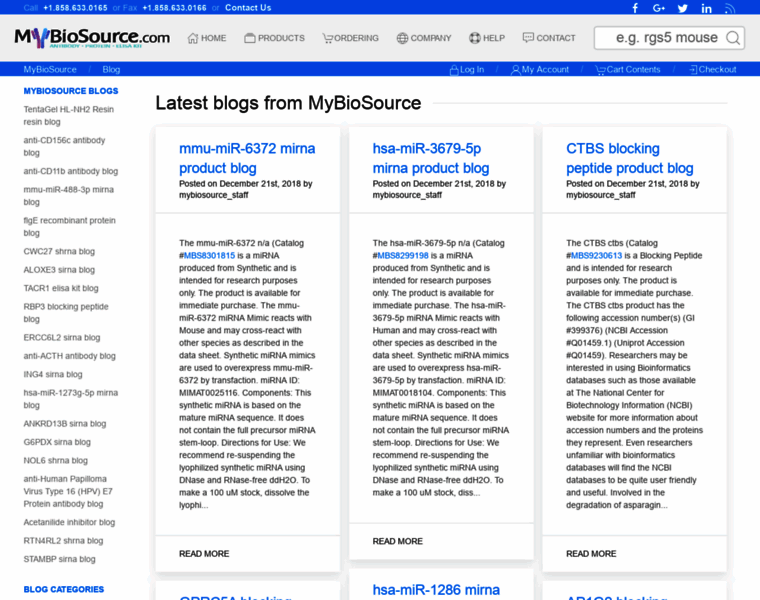
Task: Open ANKRD13B sirna blog
Action: (x=65, y=424)
